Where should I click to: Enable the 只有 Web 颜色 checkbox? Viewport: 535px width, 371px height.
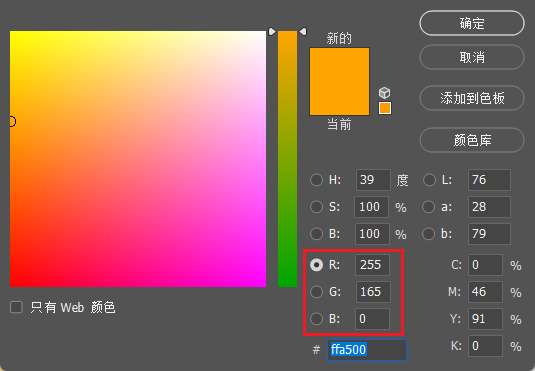(16, 307)
